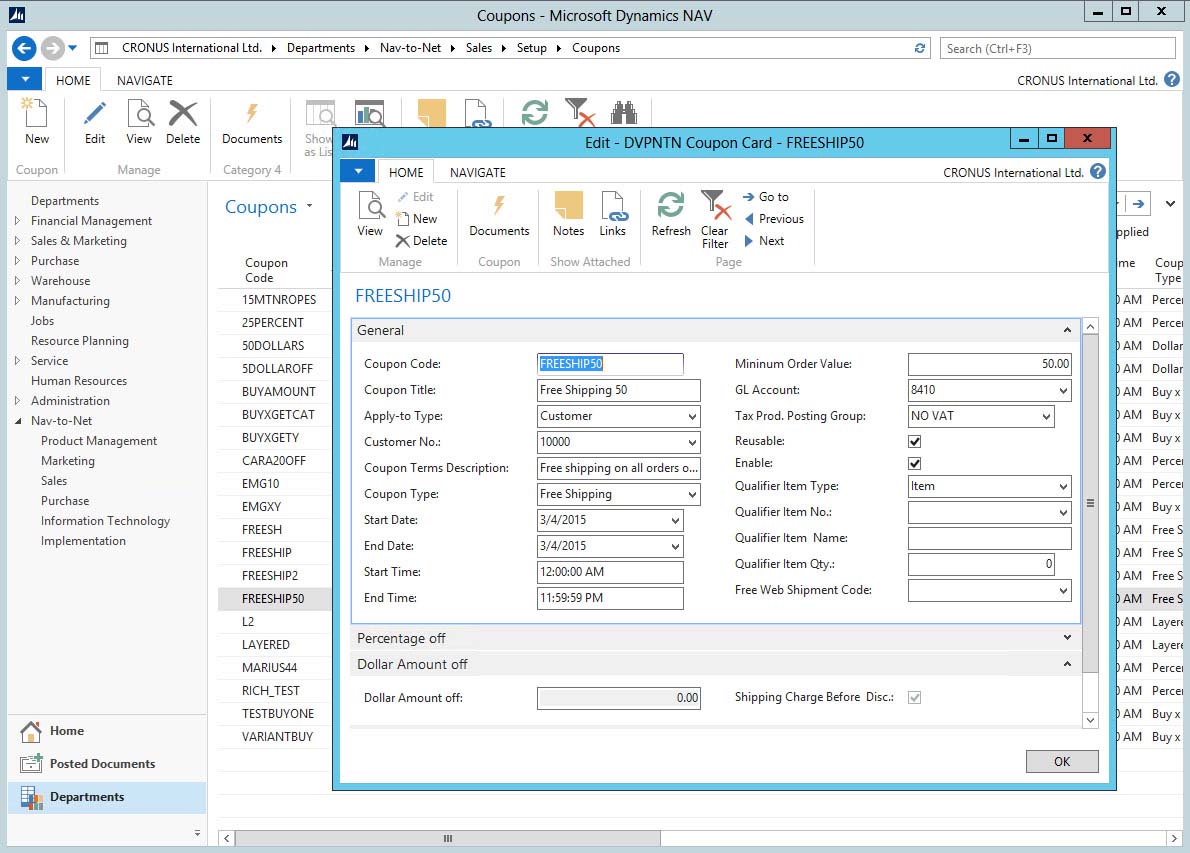Click the Notes icon in the coupon card
This screenshot has width=1190, height=853.
[568, 215]
